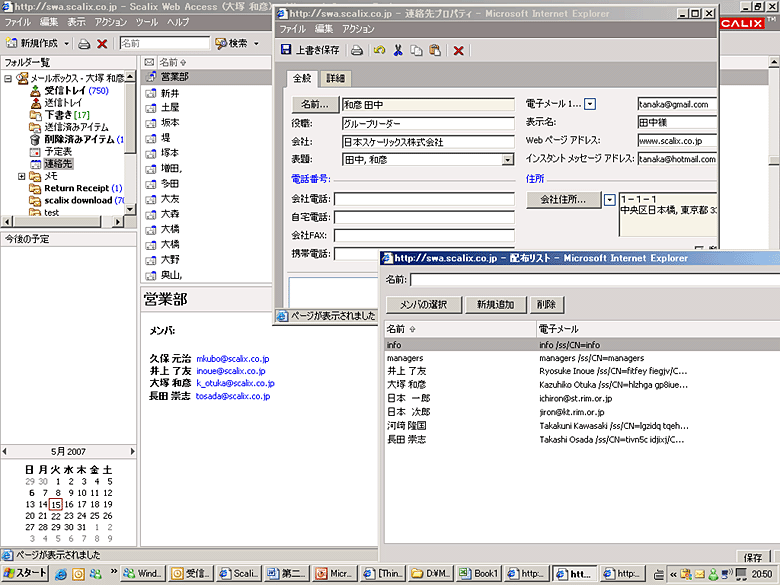Click the red delete X in contact toolbar
Image resolution: width=780 pixels, height=585 pixels.
(x=458, y=50)
